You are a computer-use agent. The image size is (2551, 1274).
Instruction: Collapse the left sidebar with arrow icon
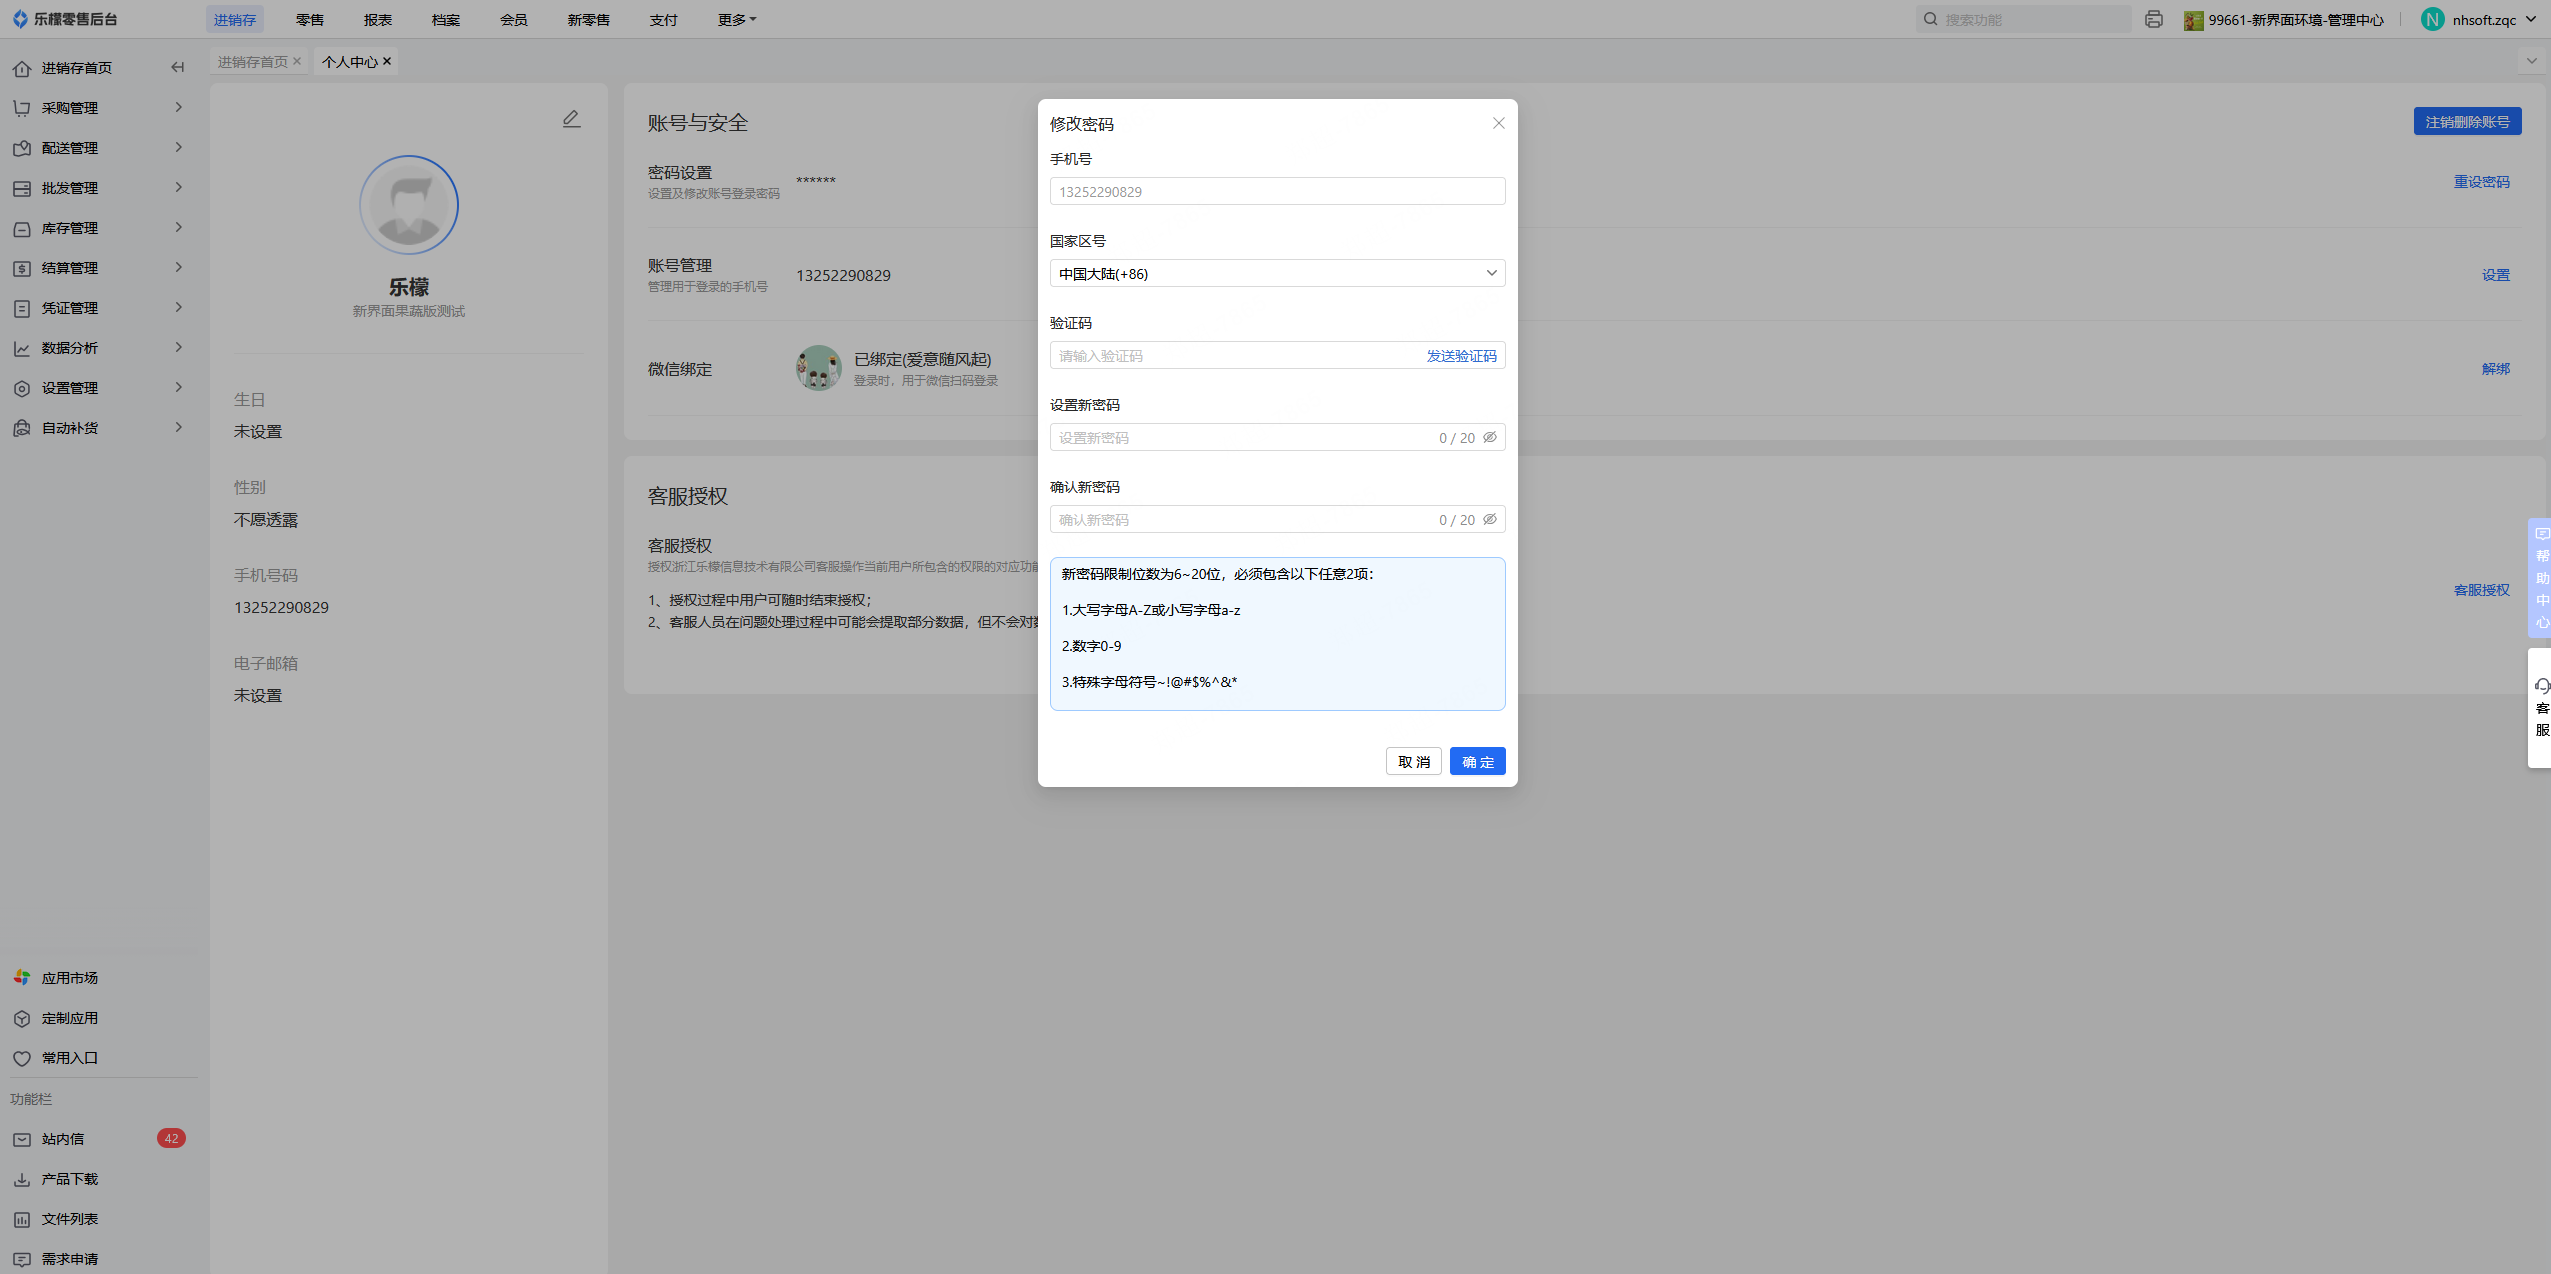[x=178, y=67]
